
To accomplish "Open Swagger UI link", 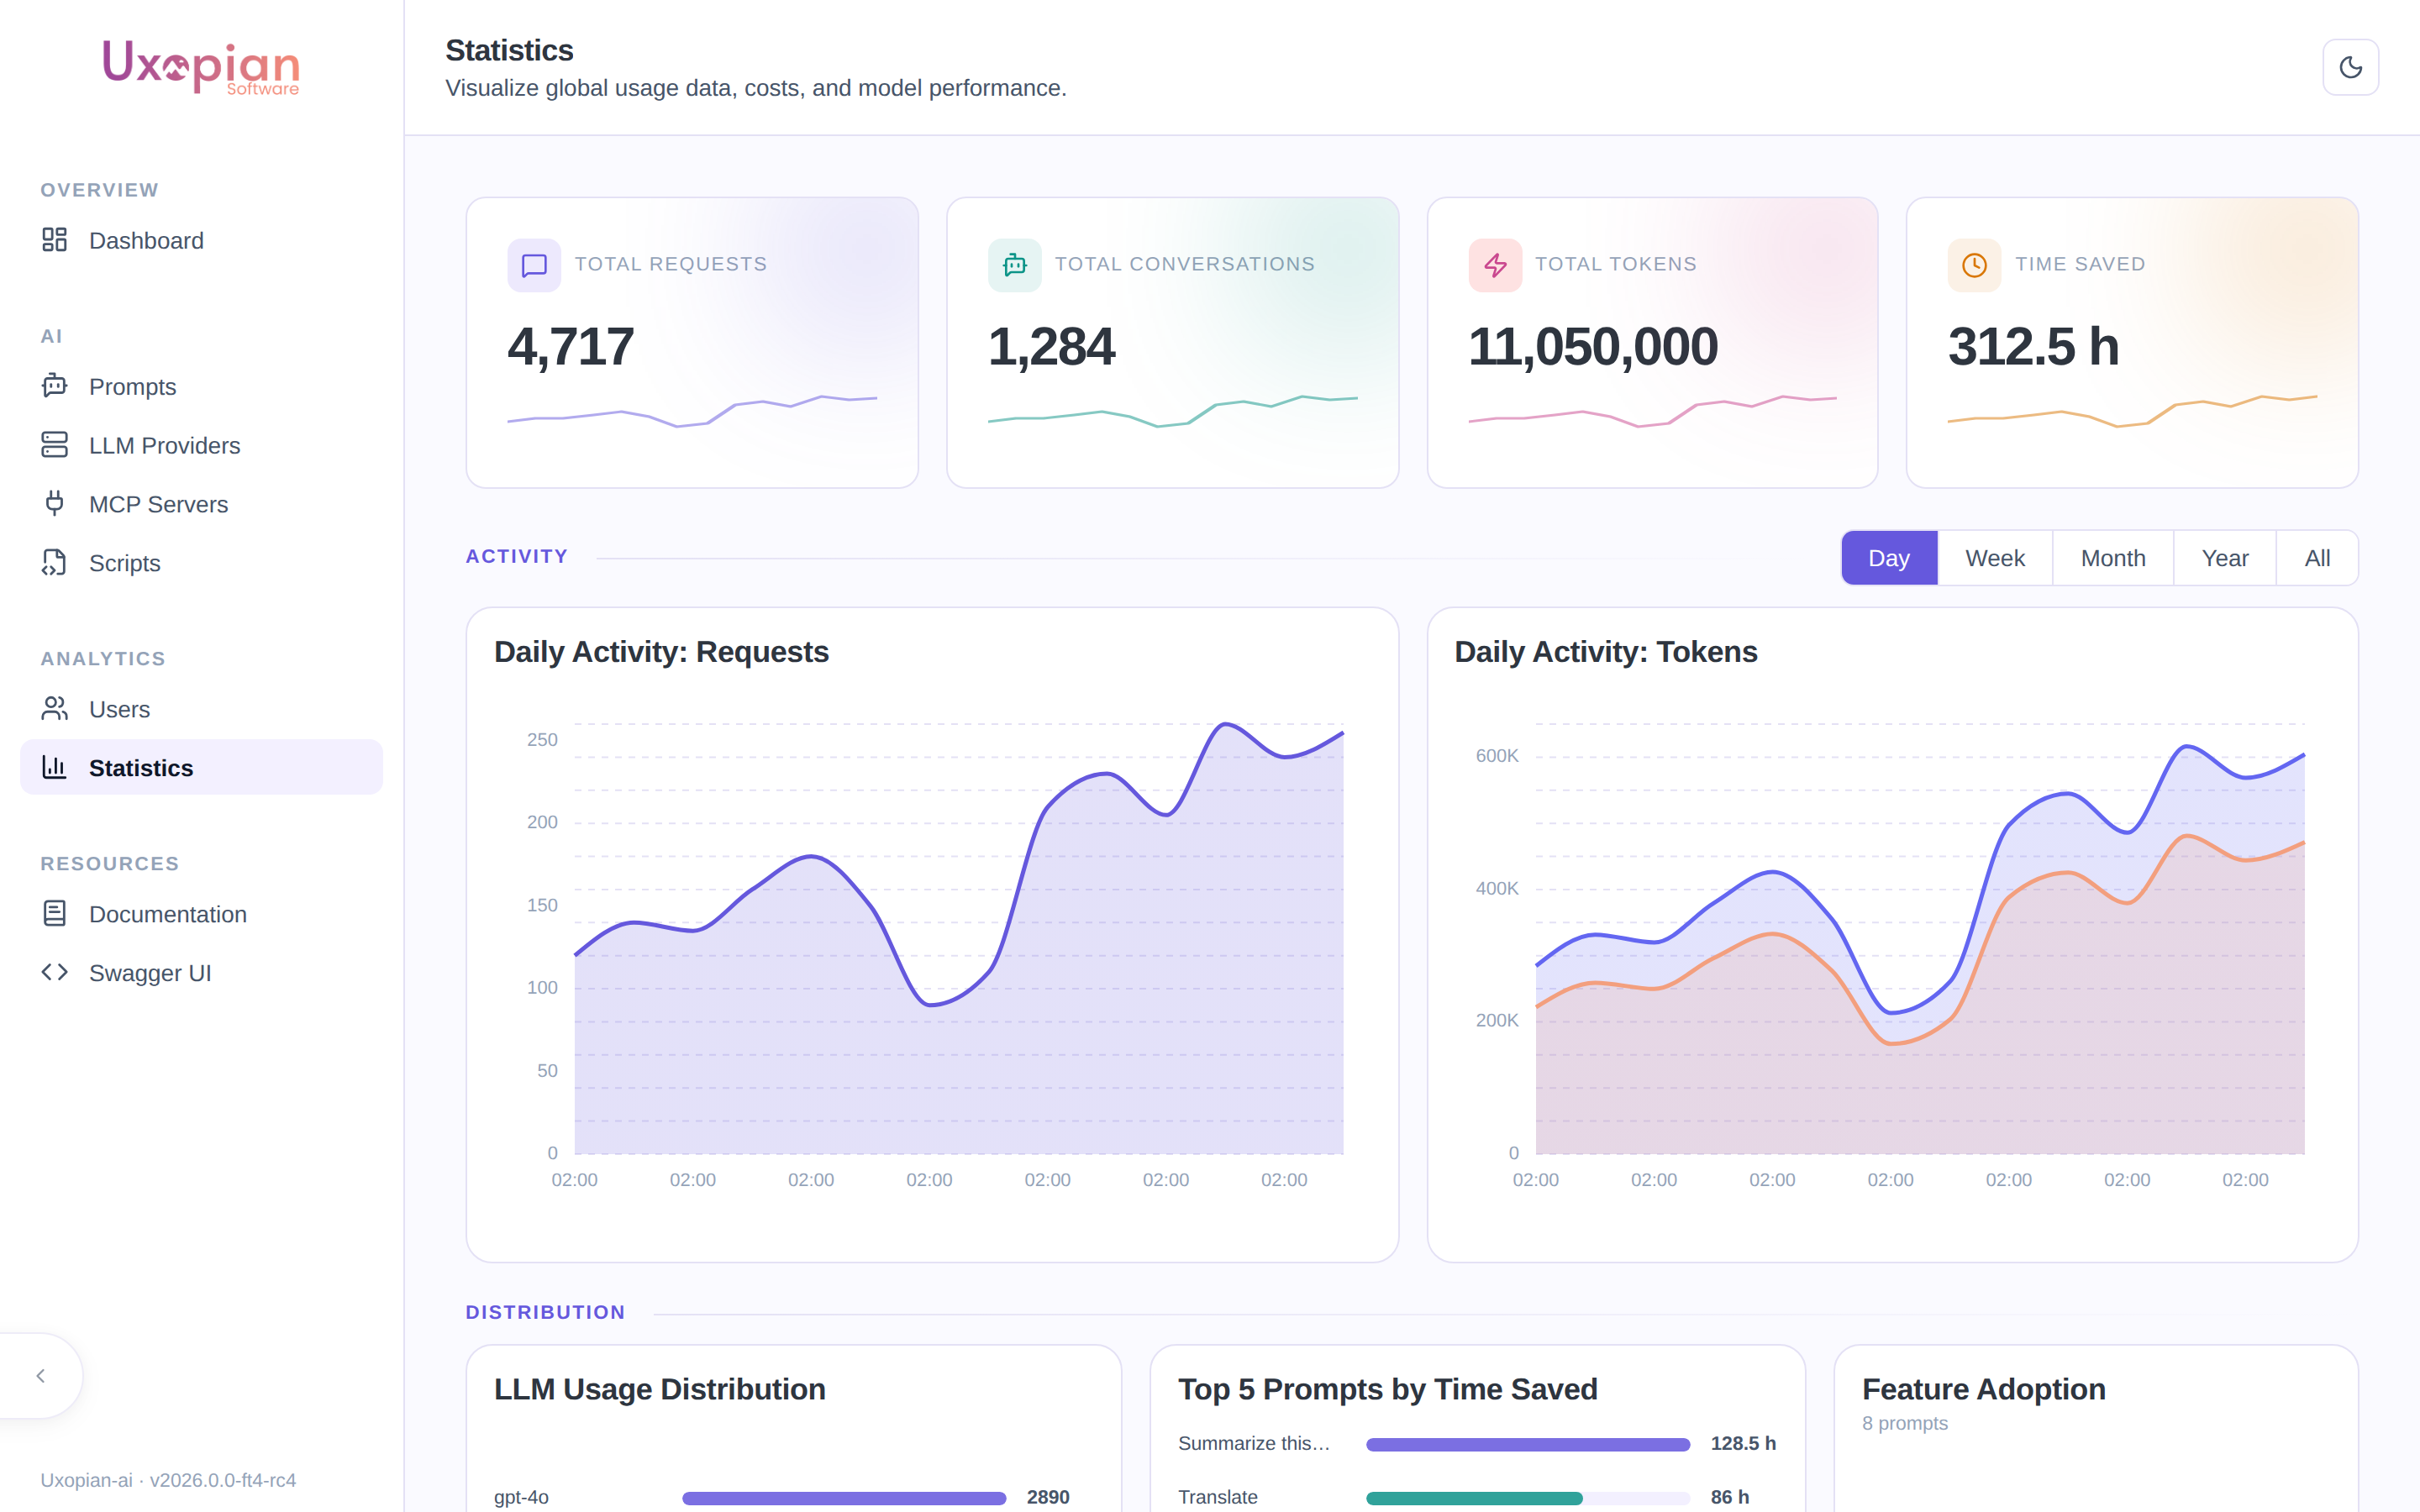I will pos(201,973).
